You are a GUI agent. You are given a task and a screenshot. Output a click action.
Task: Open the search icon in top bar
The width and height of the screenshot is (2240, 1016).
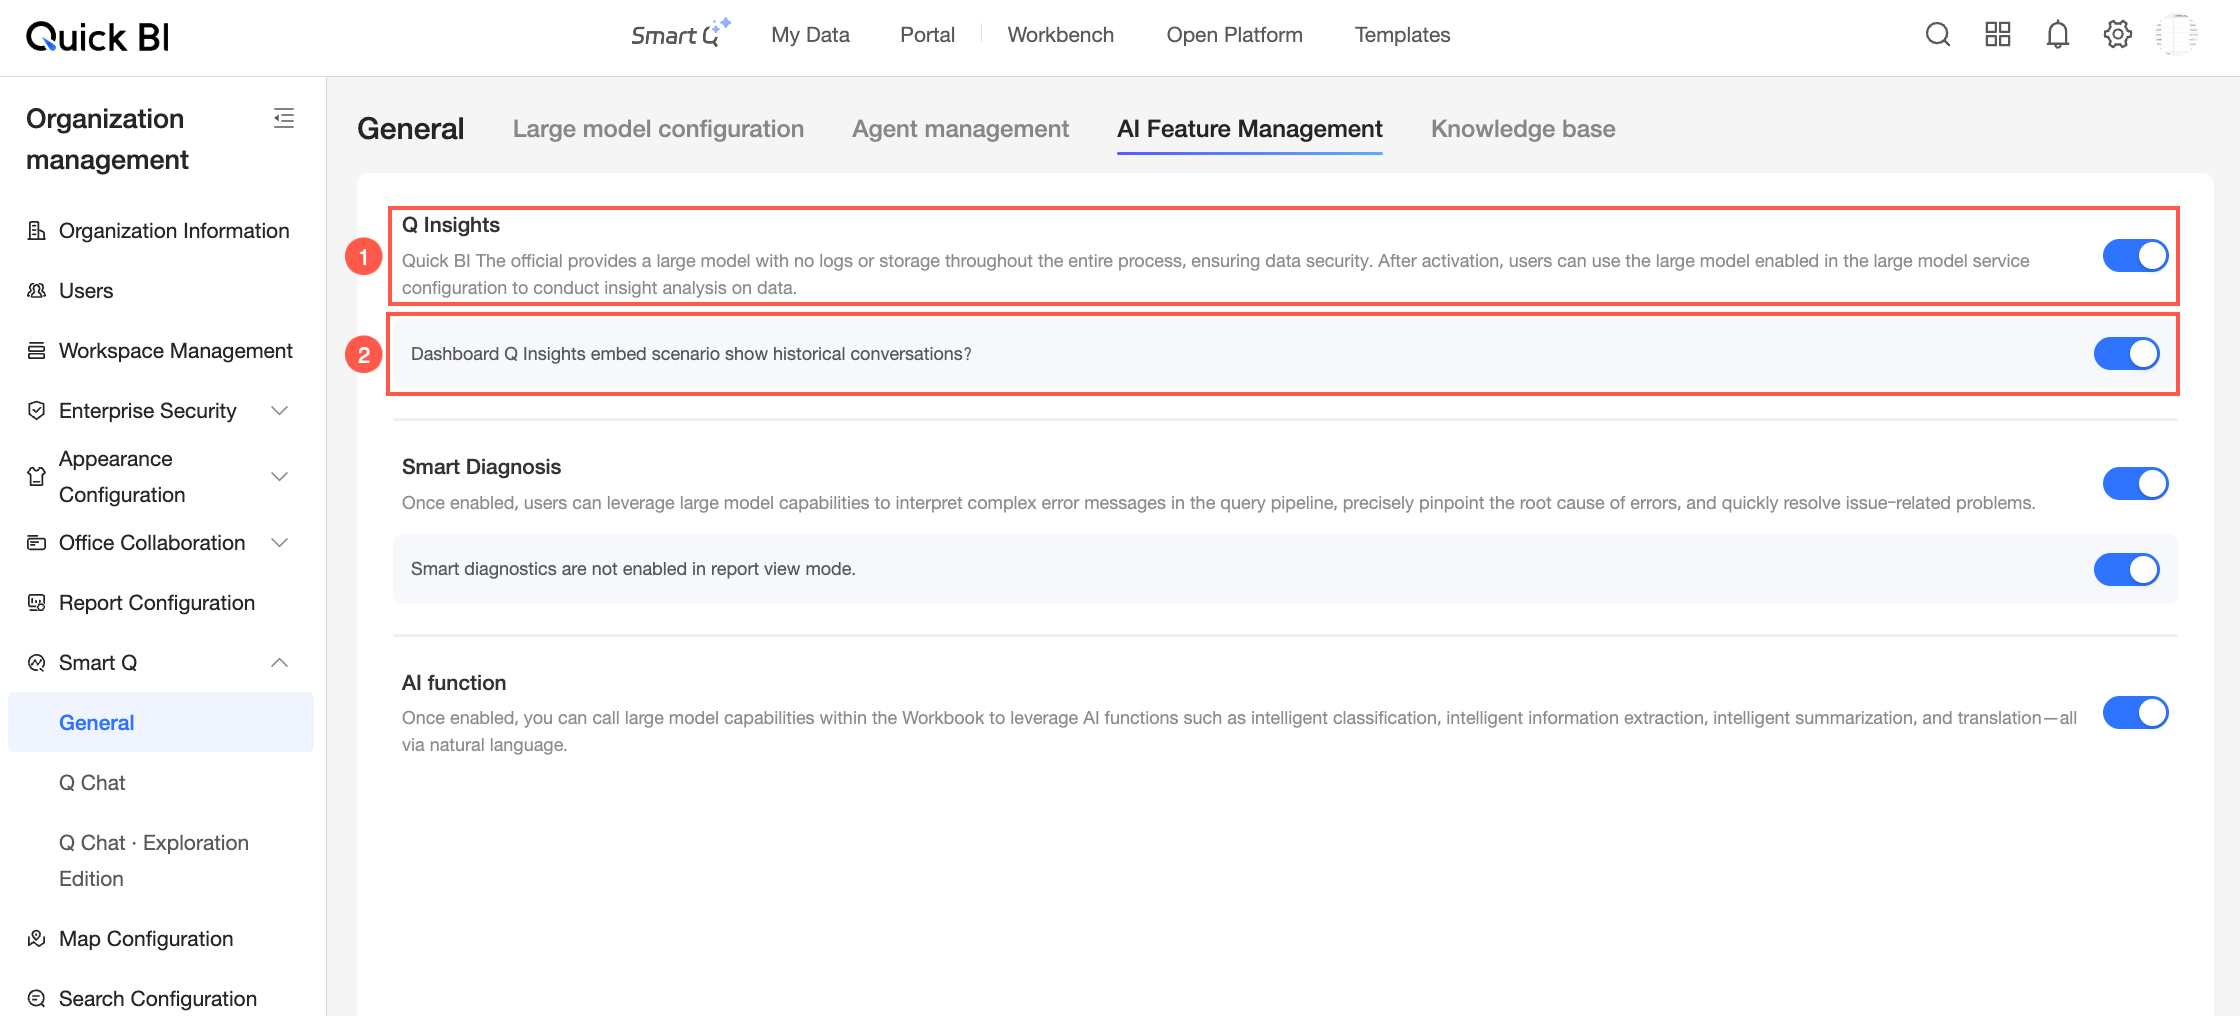pos(1938,35)
